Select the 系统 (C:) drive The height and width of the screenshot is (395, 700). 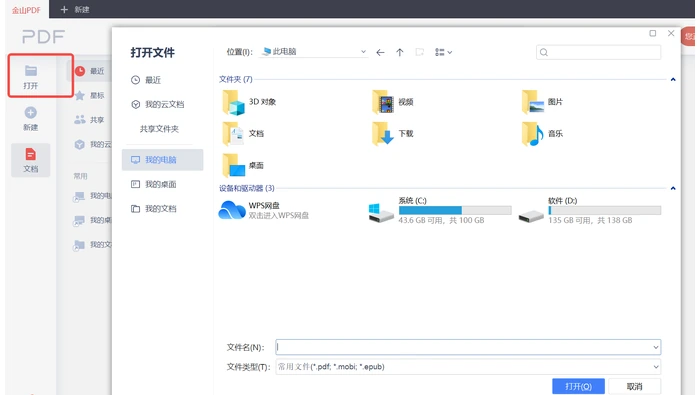pos(440,210)
